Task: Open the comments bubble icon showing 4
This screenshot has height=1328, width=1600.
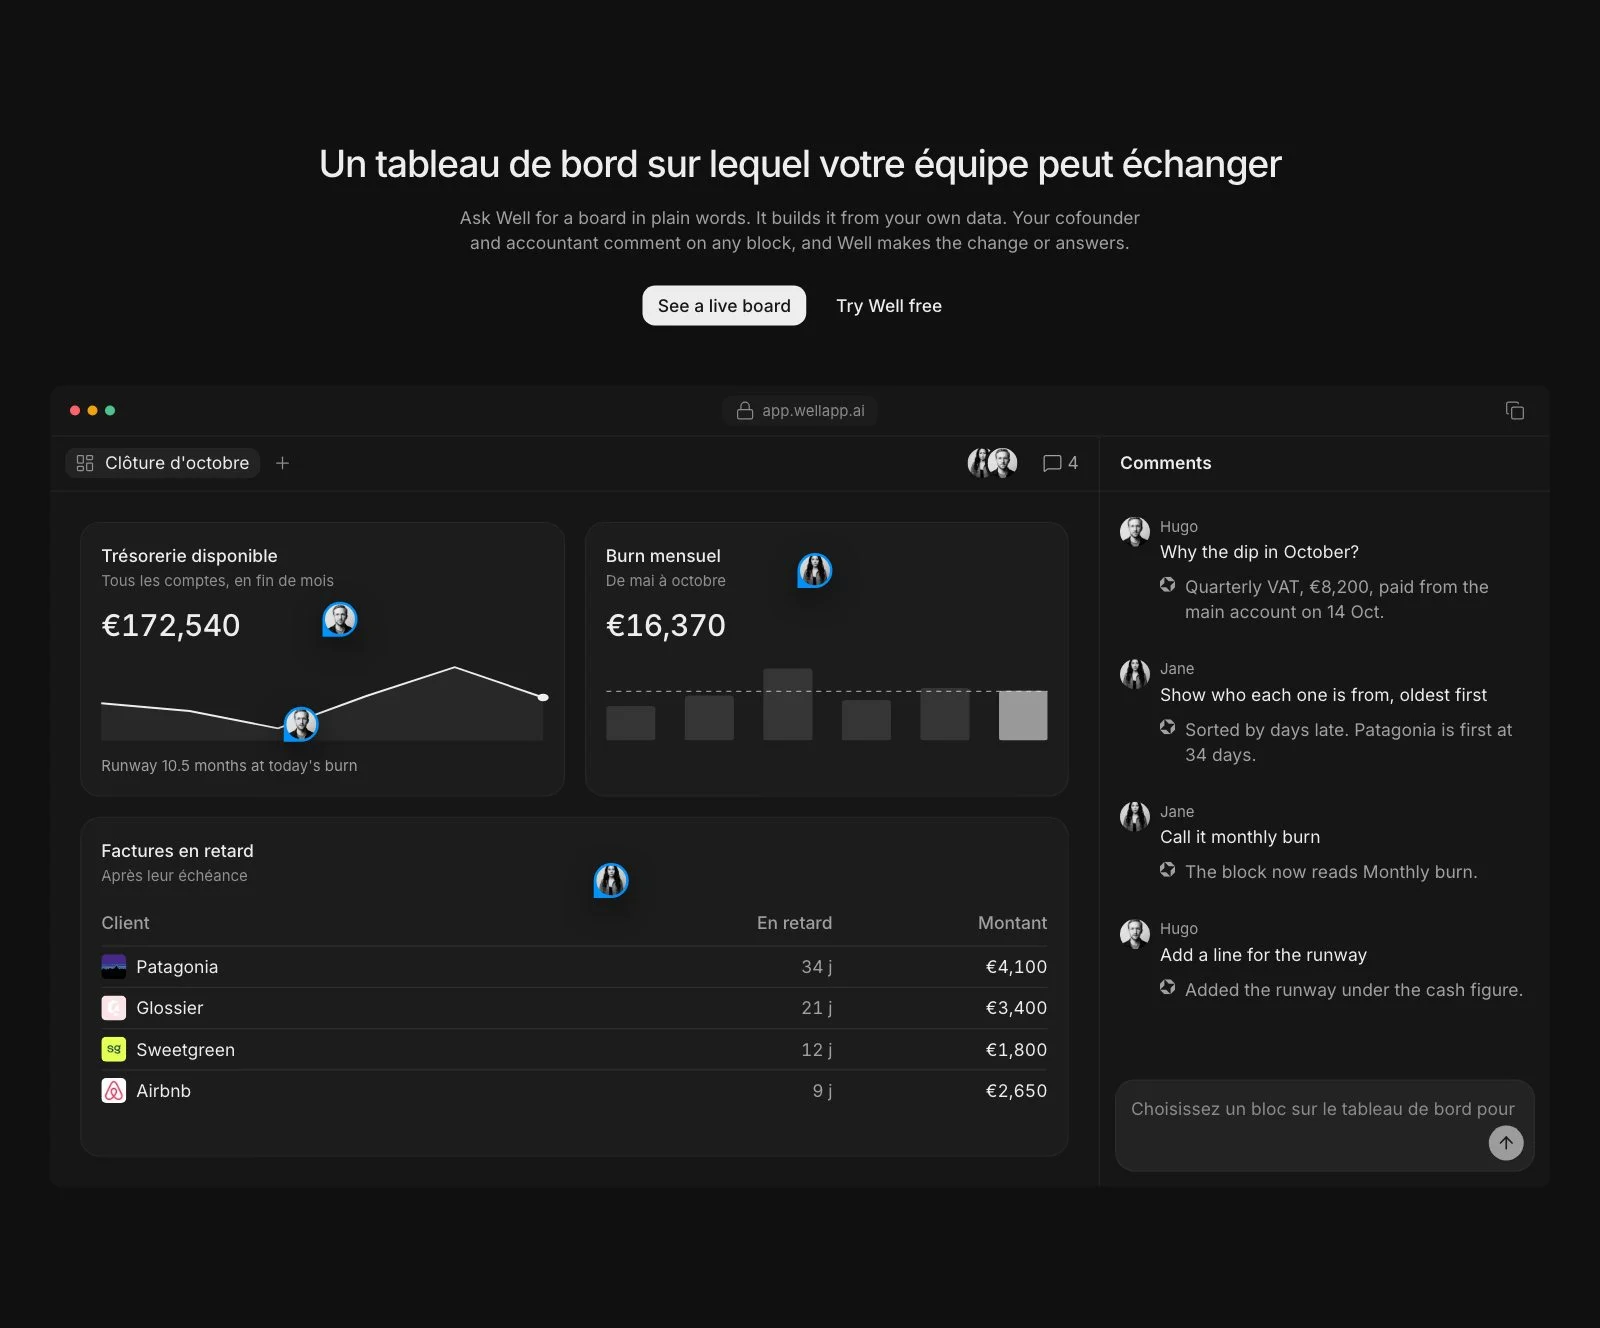Action: [x=1060, y=463]
